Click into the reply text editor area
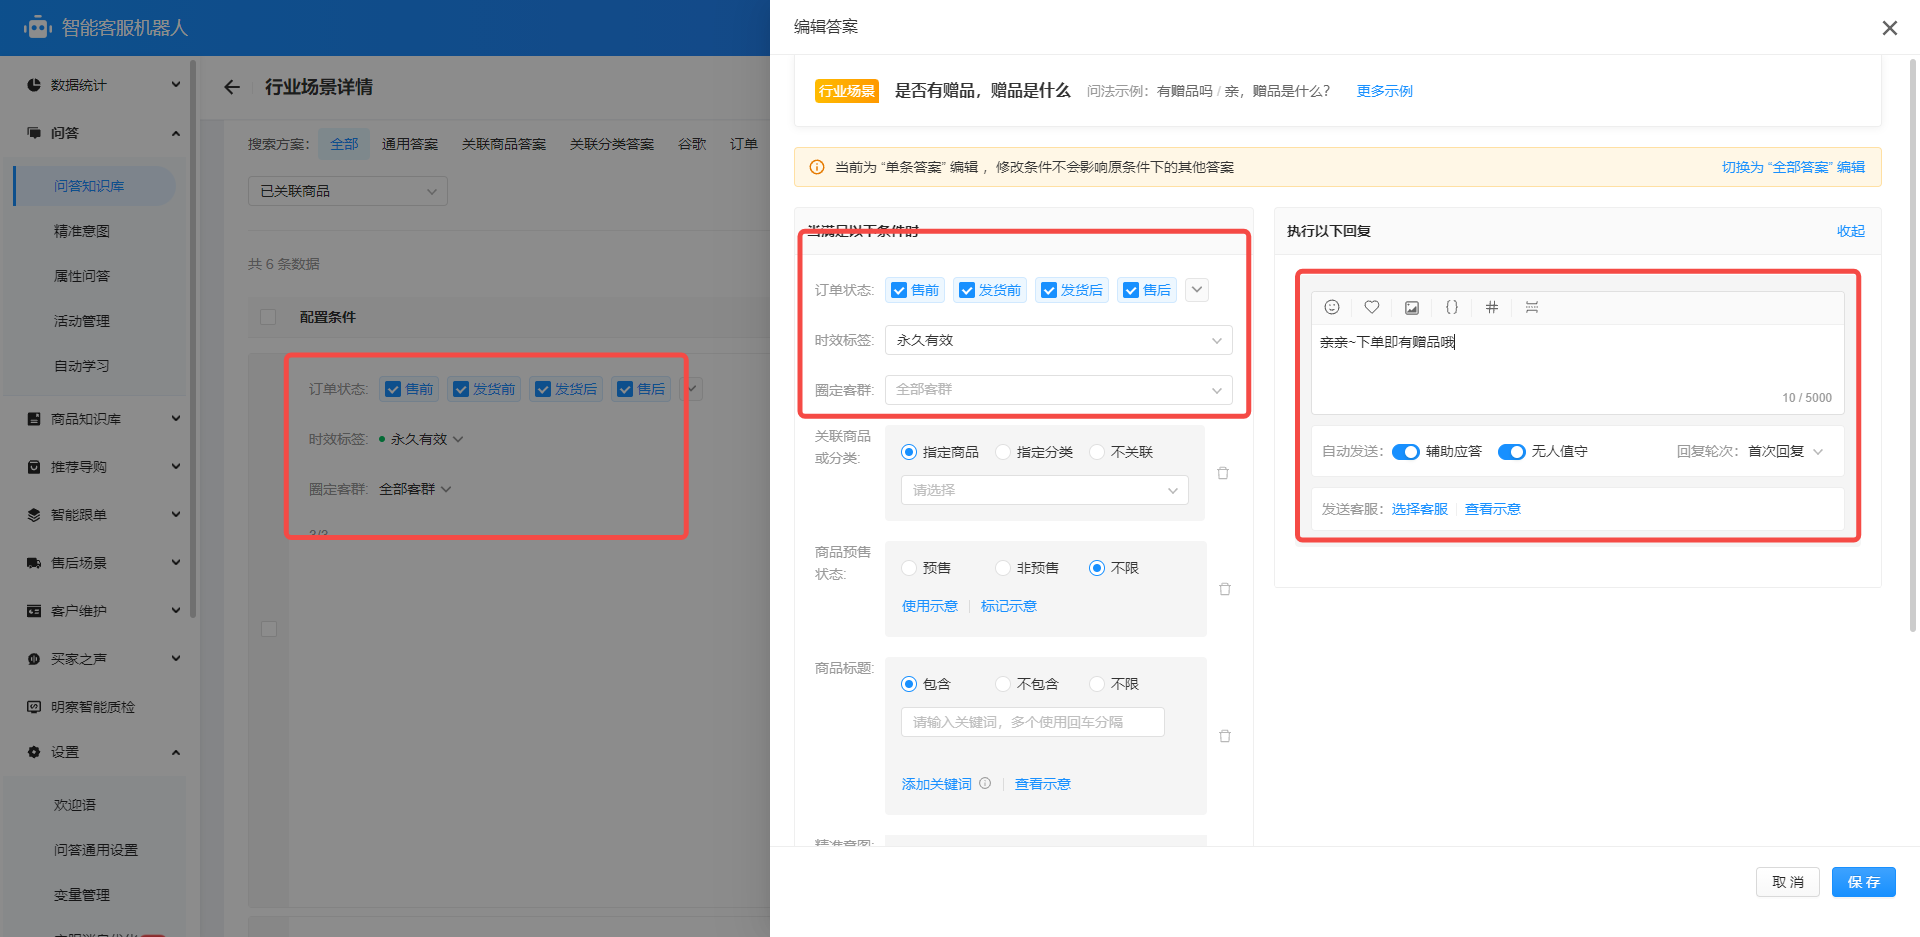 (x=1578, y=369)
